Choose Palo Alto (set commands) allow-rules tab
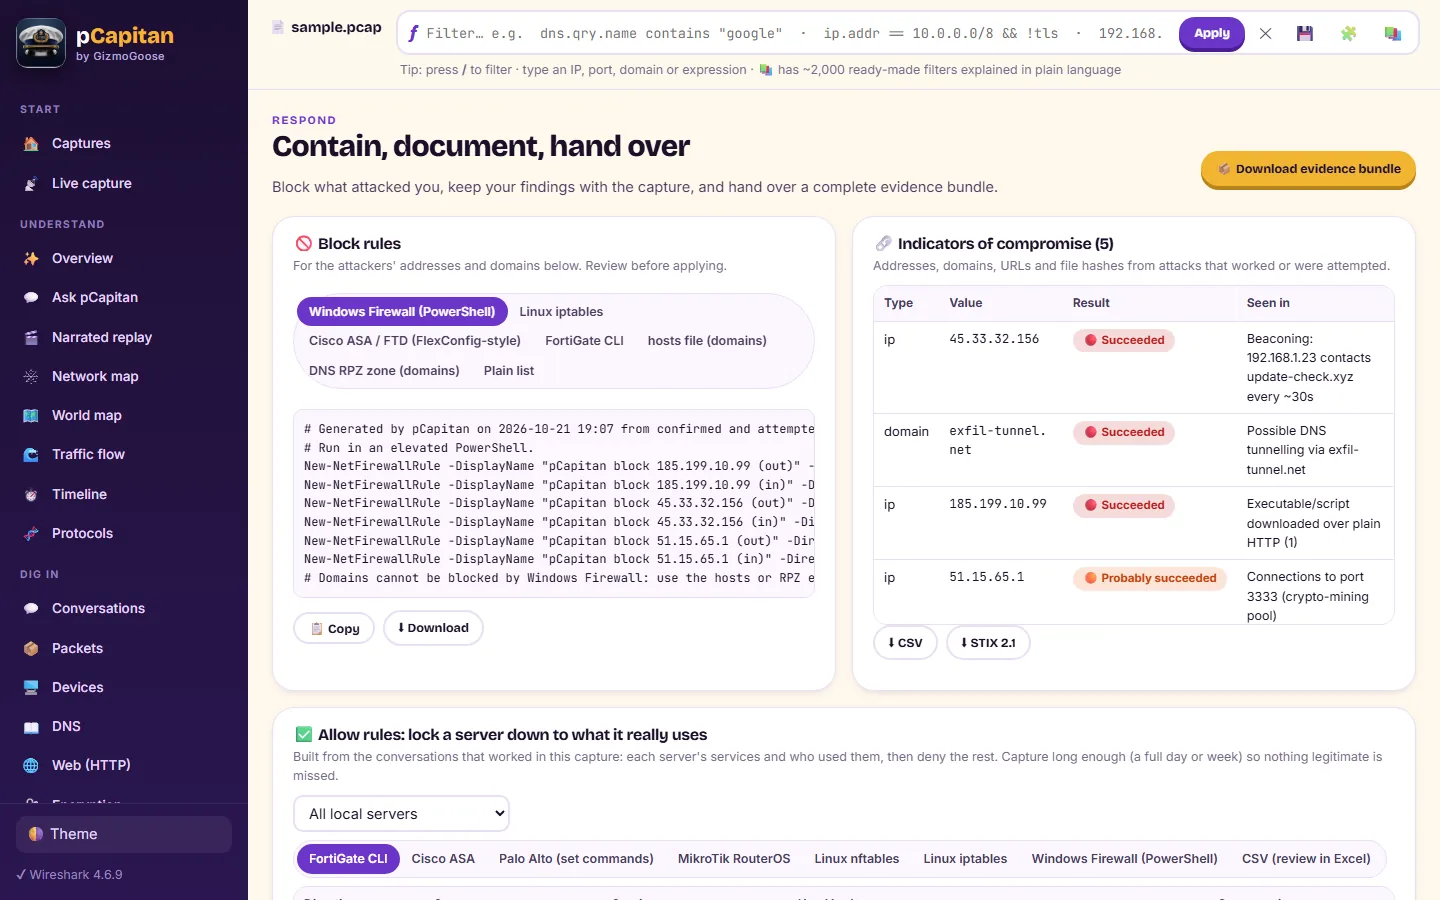 576,859
